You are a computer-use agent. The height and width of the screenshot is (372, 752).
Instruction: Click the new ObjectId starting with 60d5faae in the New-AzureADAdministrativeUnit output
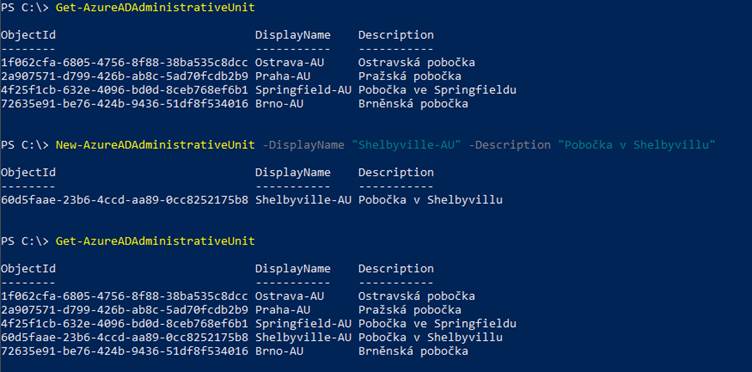pos(124,200)
